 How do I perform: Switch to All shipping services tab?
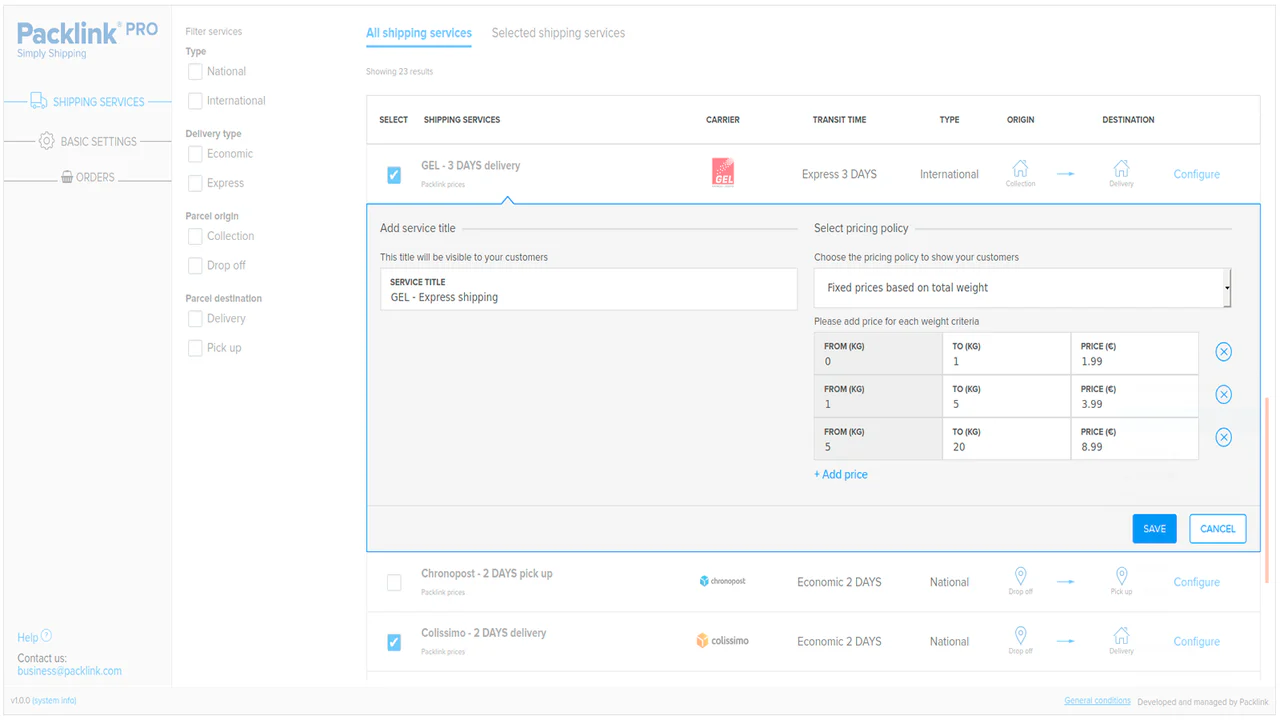point(419,33)
